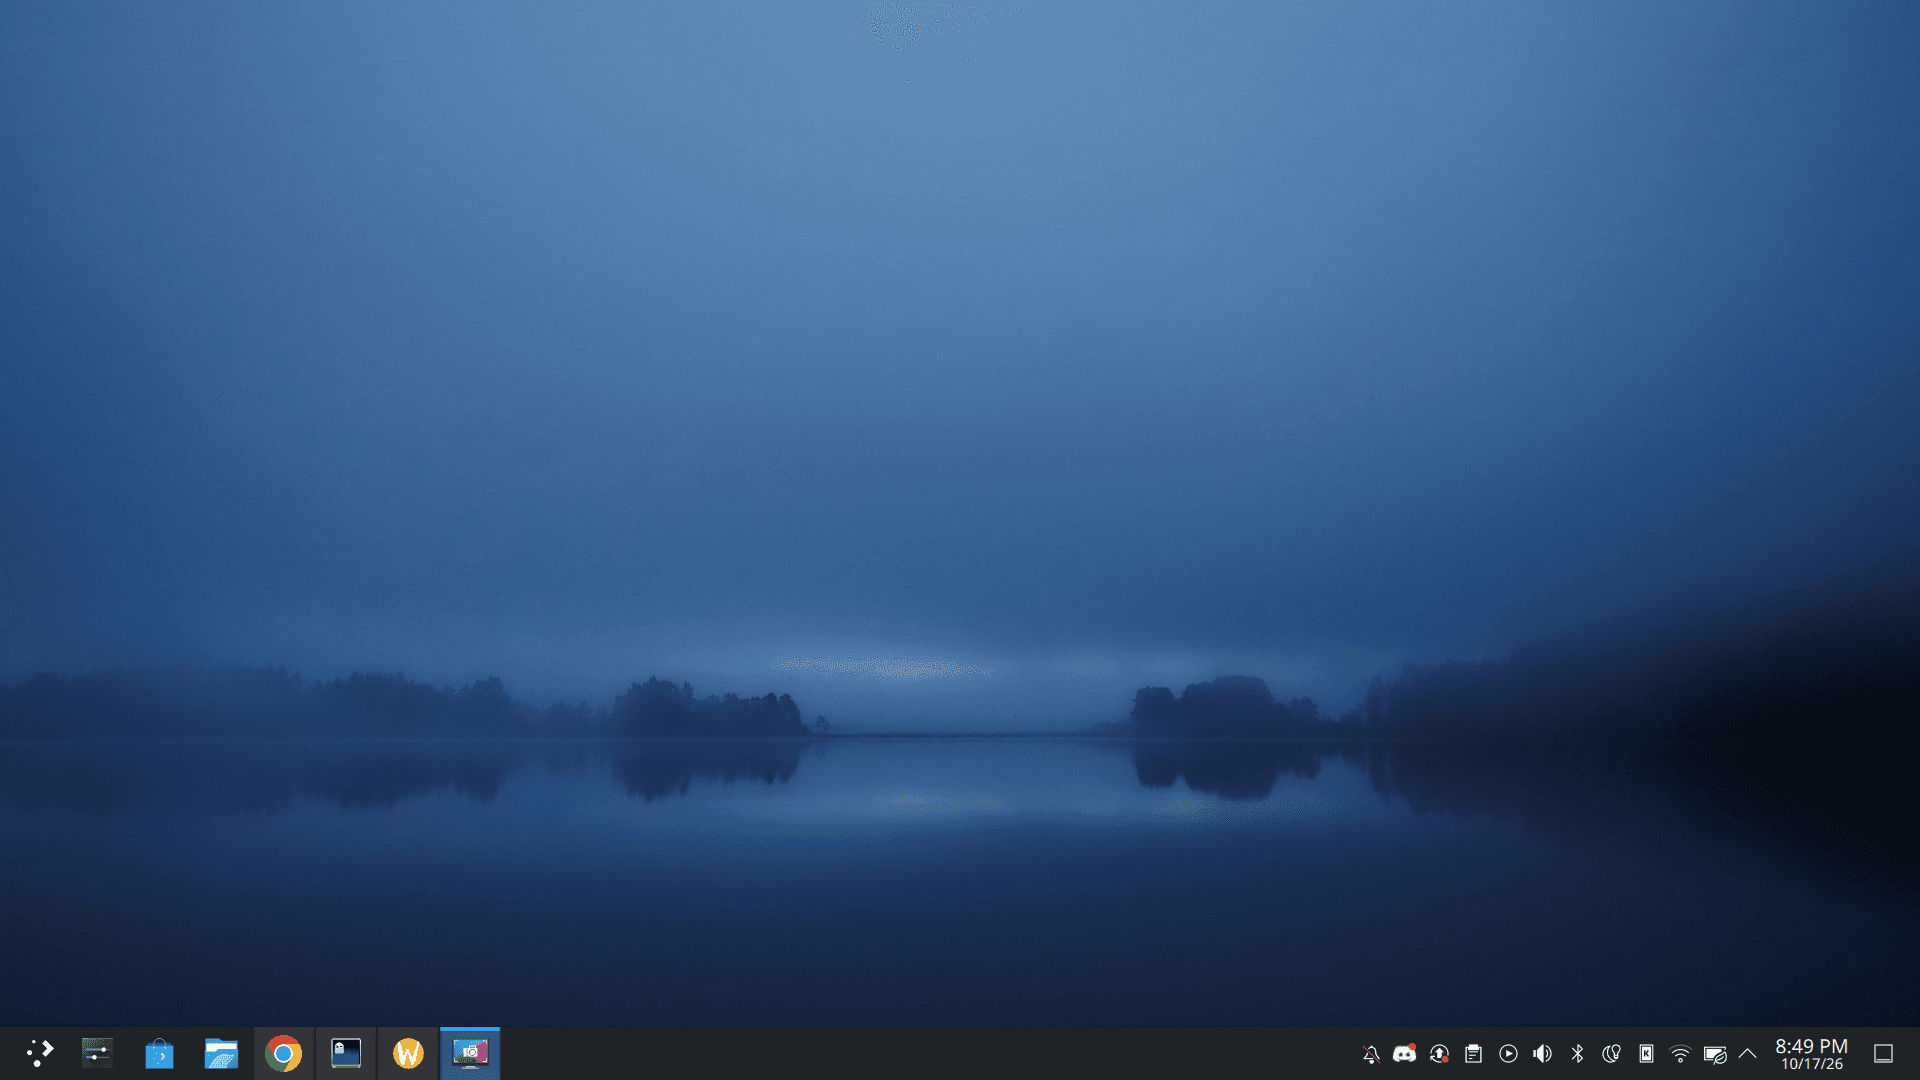
Task: Click the Show Desktop button
Action: click(1884, 1054)
